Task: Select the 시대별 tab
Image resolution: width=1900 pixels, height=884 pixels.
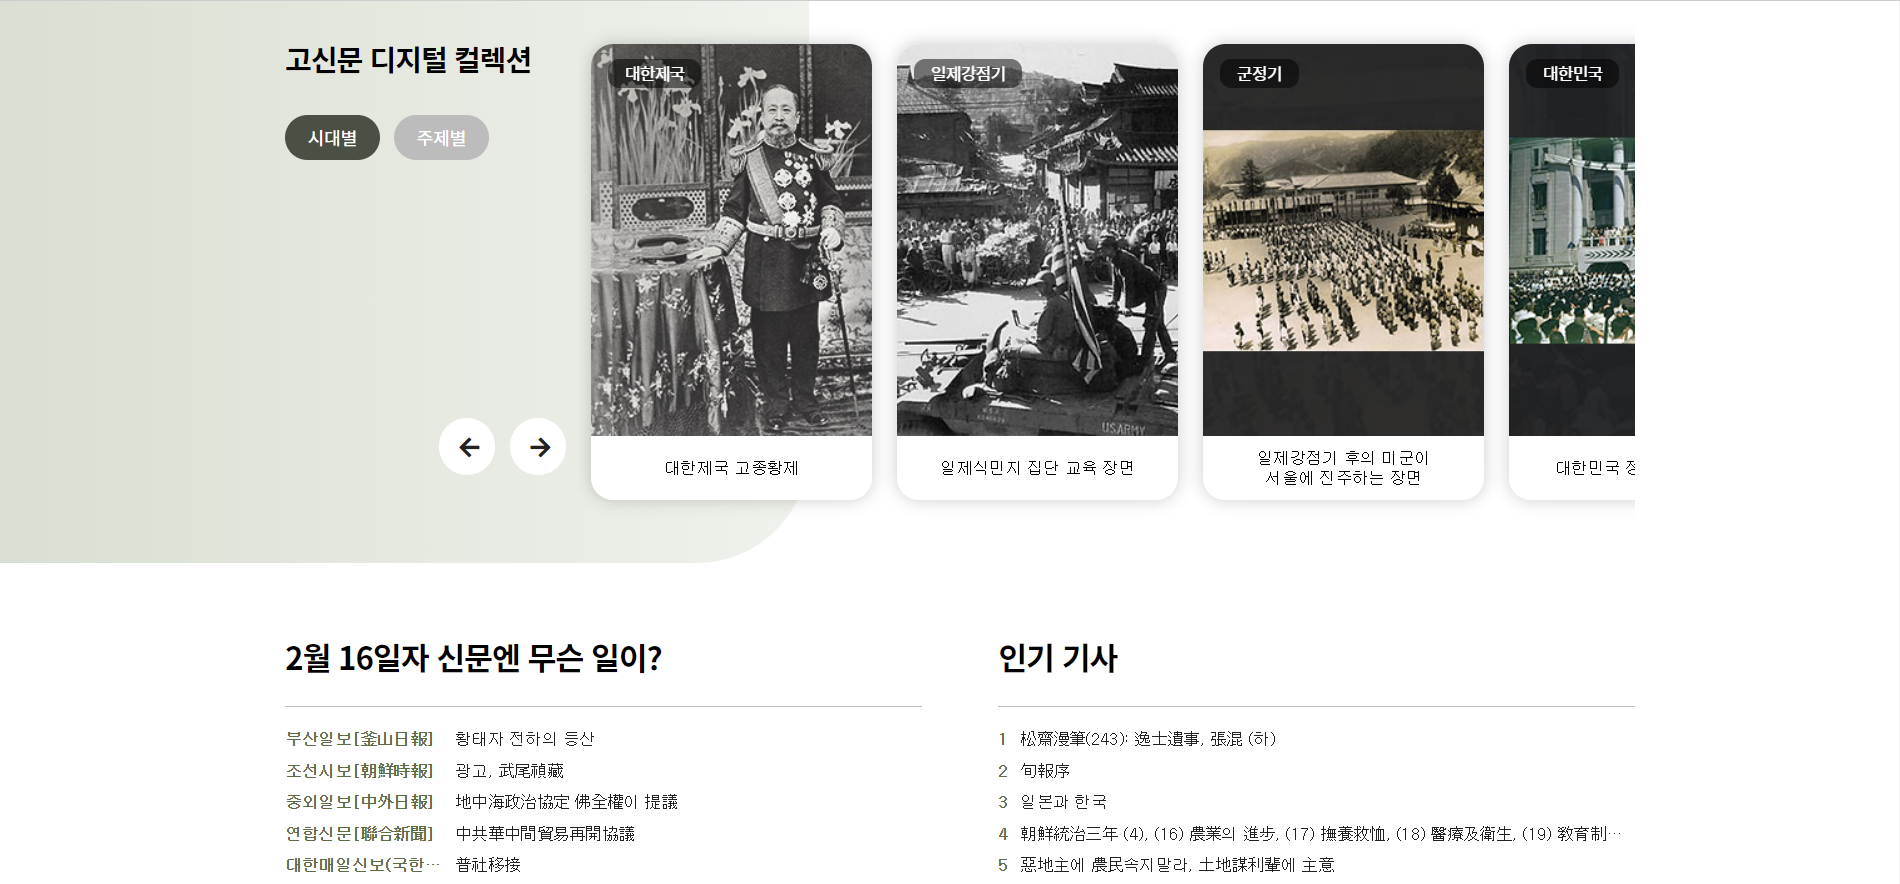Action: coord(332,138)
